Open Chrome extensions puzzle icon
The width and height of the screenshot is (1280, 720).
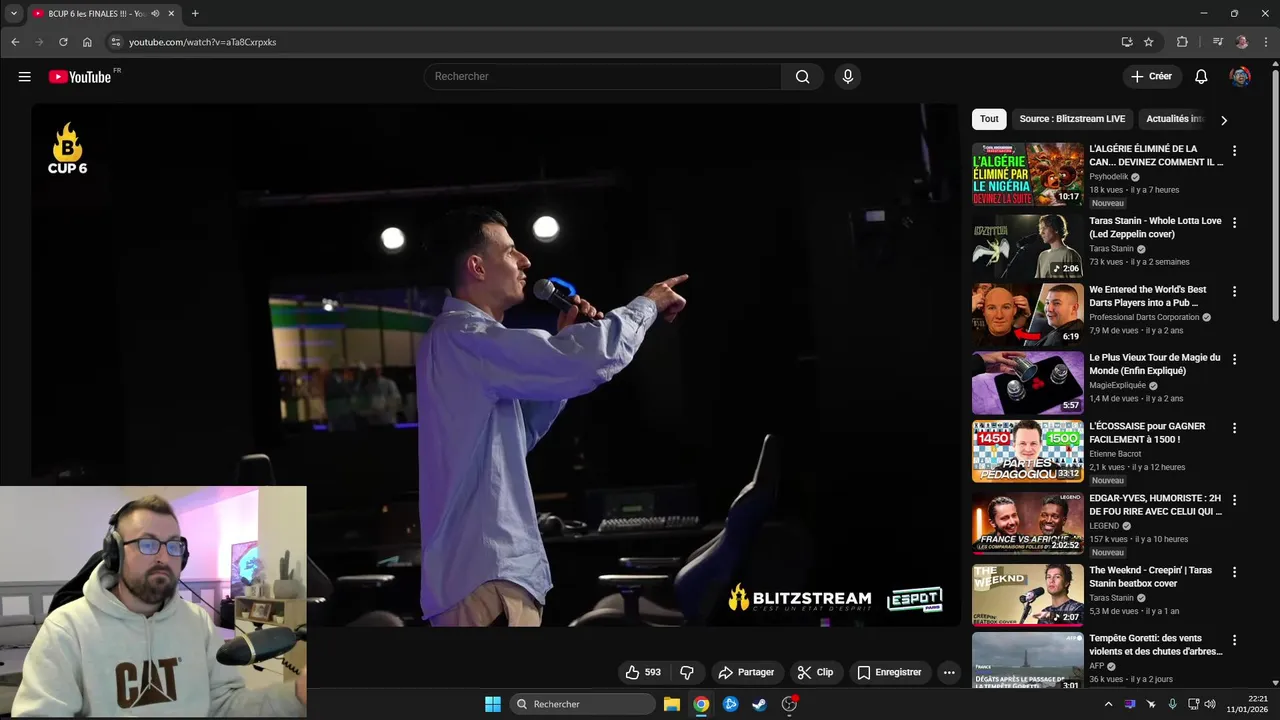click(x=1182, y=42)
